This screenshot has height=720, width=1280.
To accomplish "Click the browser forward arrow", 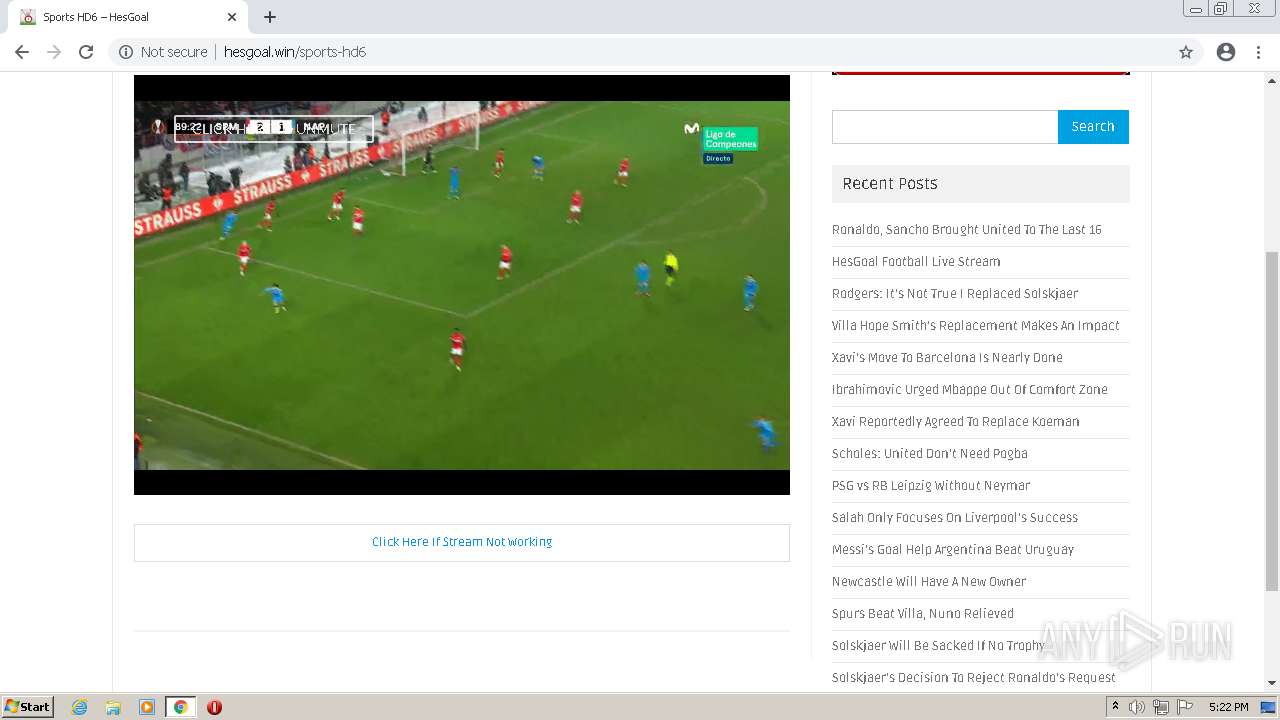I will [54, 52].
